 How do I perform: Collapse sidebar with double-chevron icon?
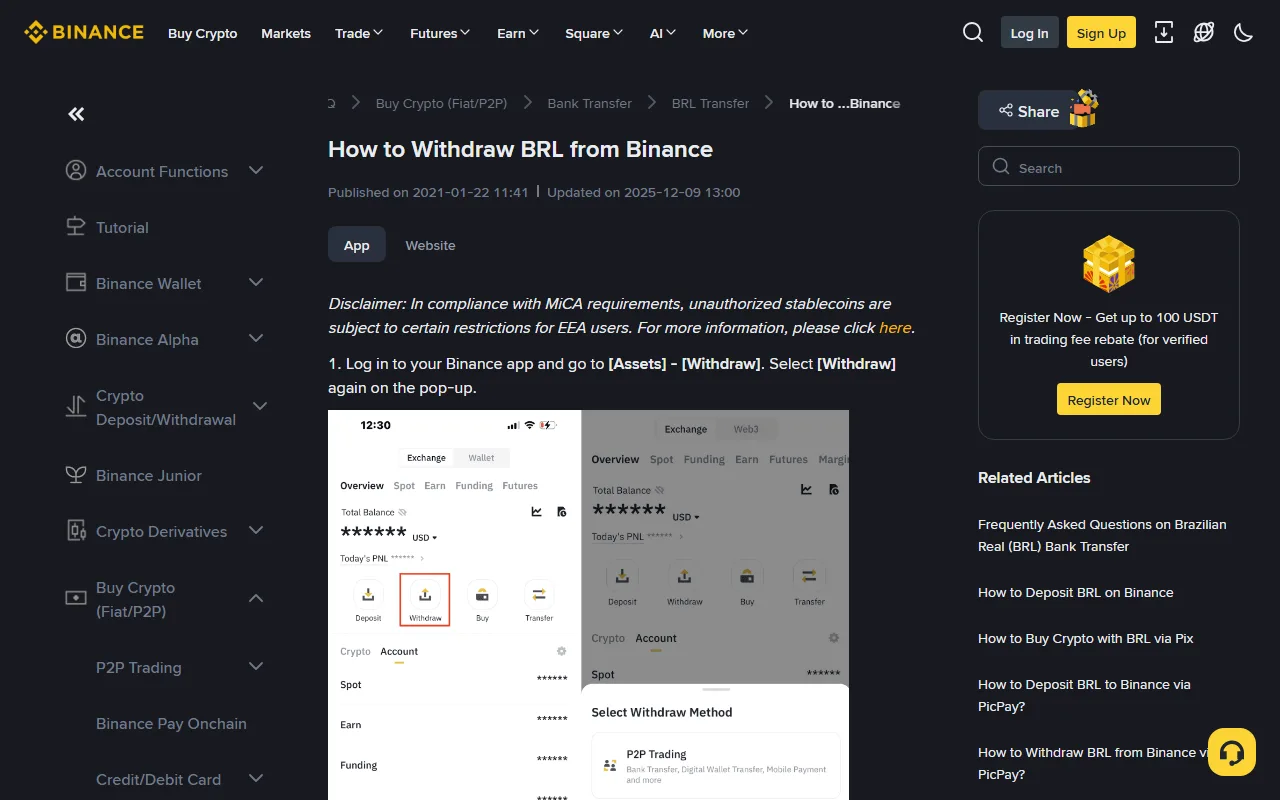point(76,114)
